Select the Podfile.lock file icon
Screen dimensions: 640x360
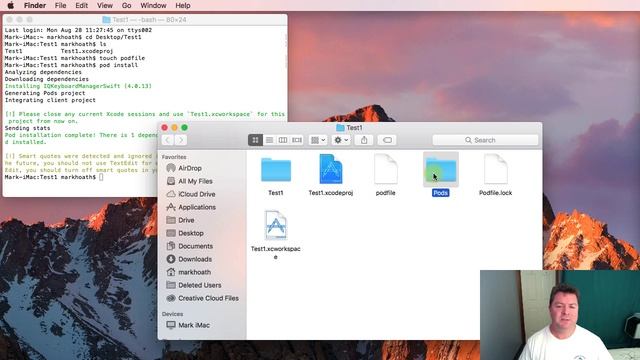pos(496,169)
